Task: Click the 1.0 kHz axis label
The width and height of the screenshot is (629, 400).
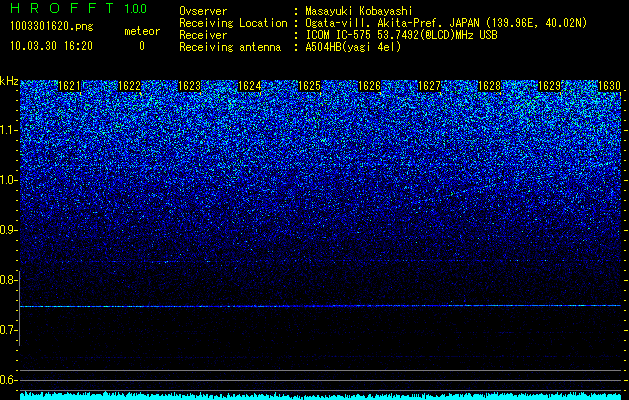Action: click(8, 180)
